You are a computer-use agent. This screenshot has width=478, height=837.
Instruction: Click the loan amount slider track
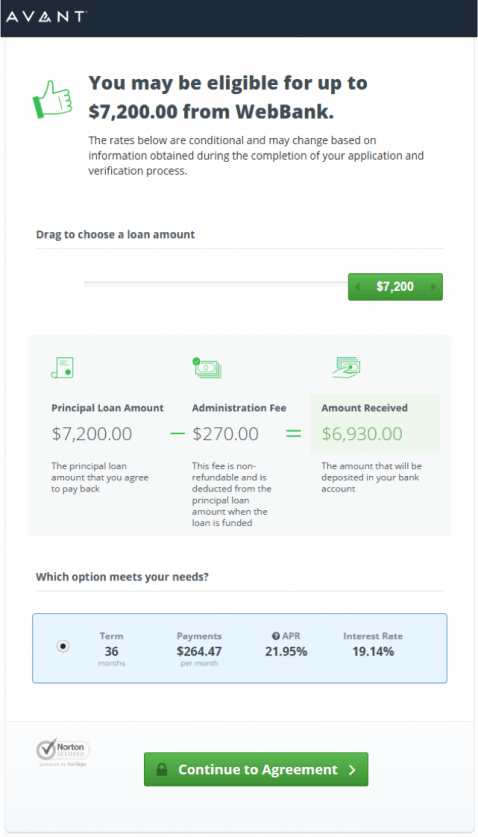[x=216, y=284]
